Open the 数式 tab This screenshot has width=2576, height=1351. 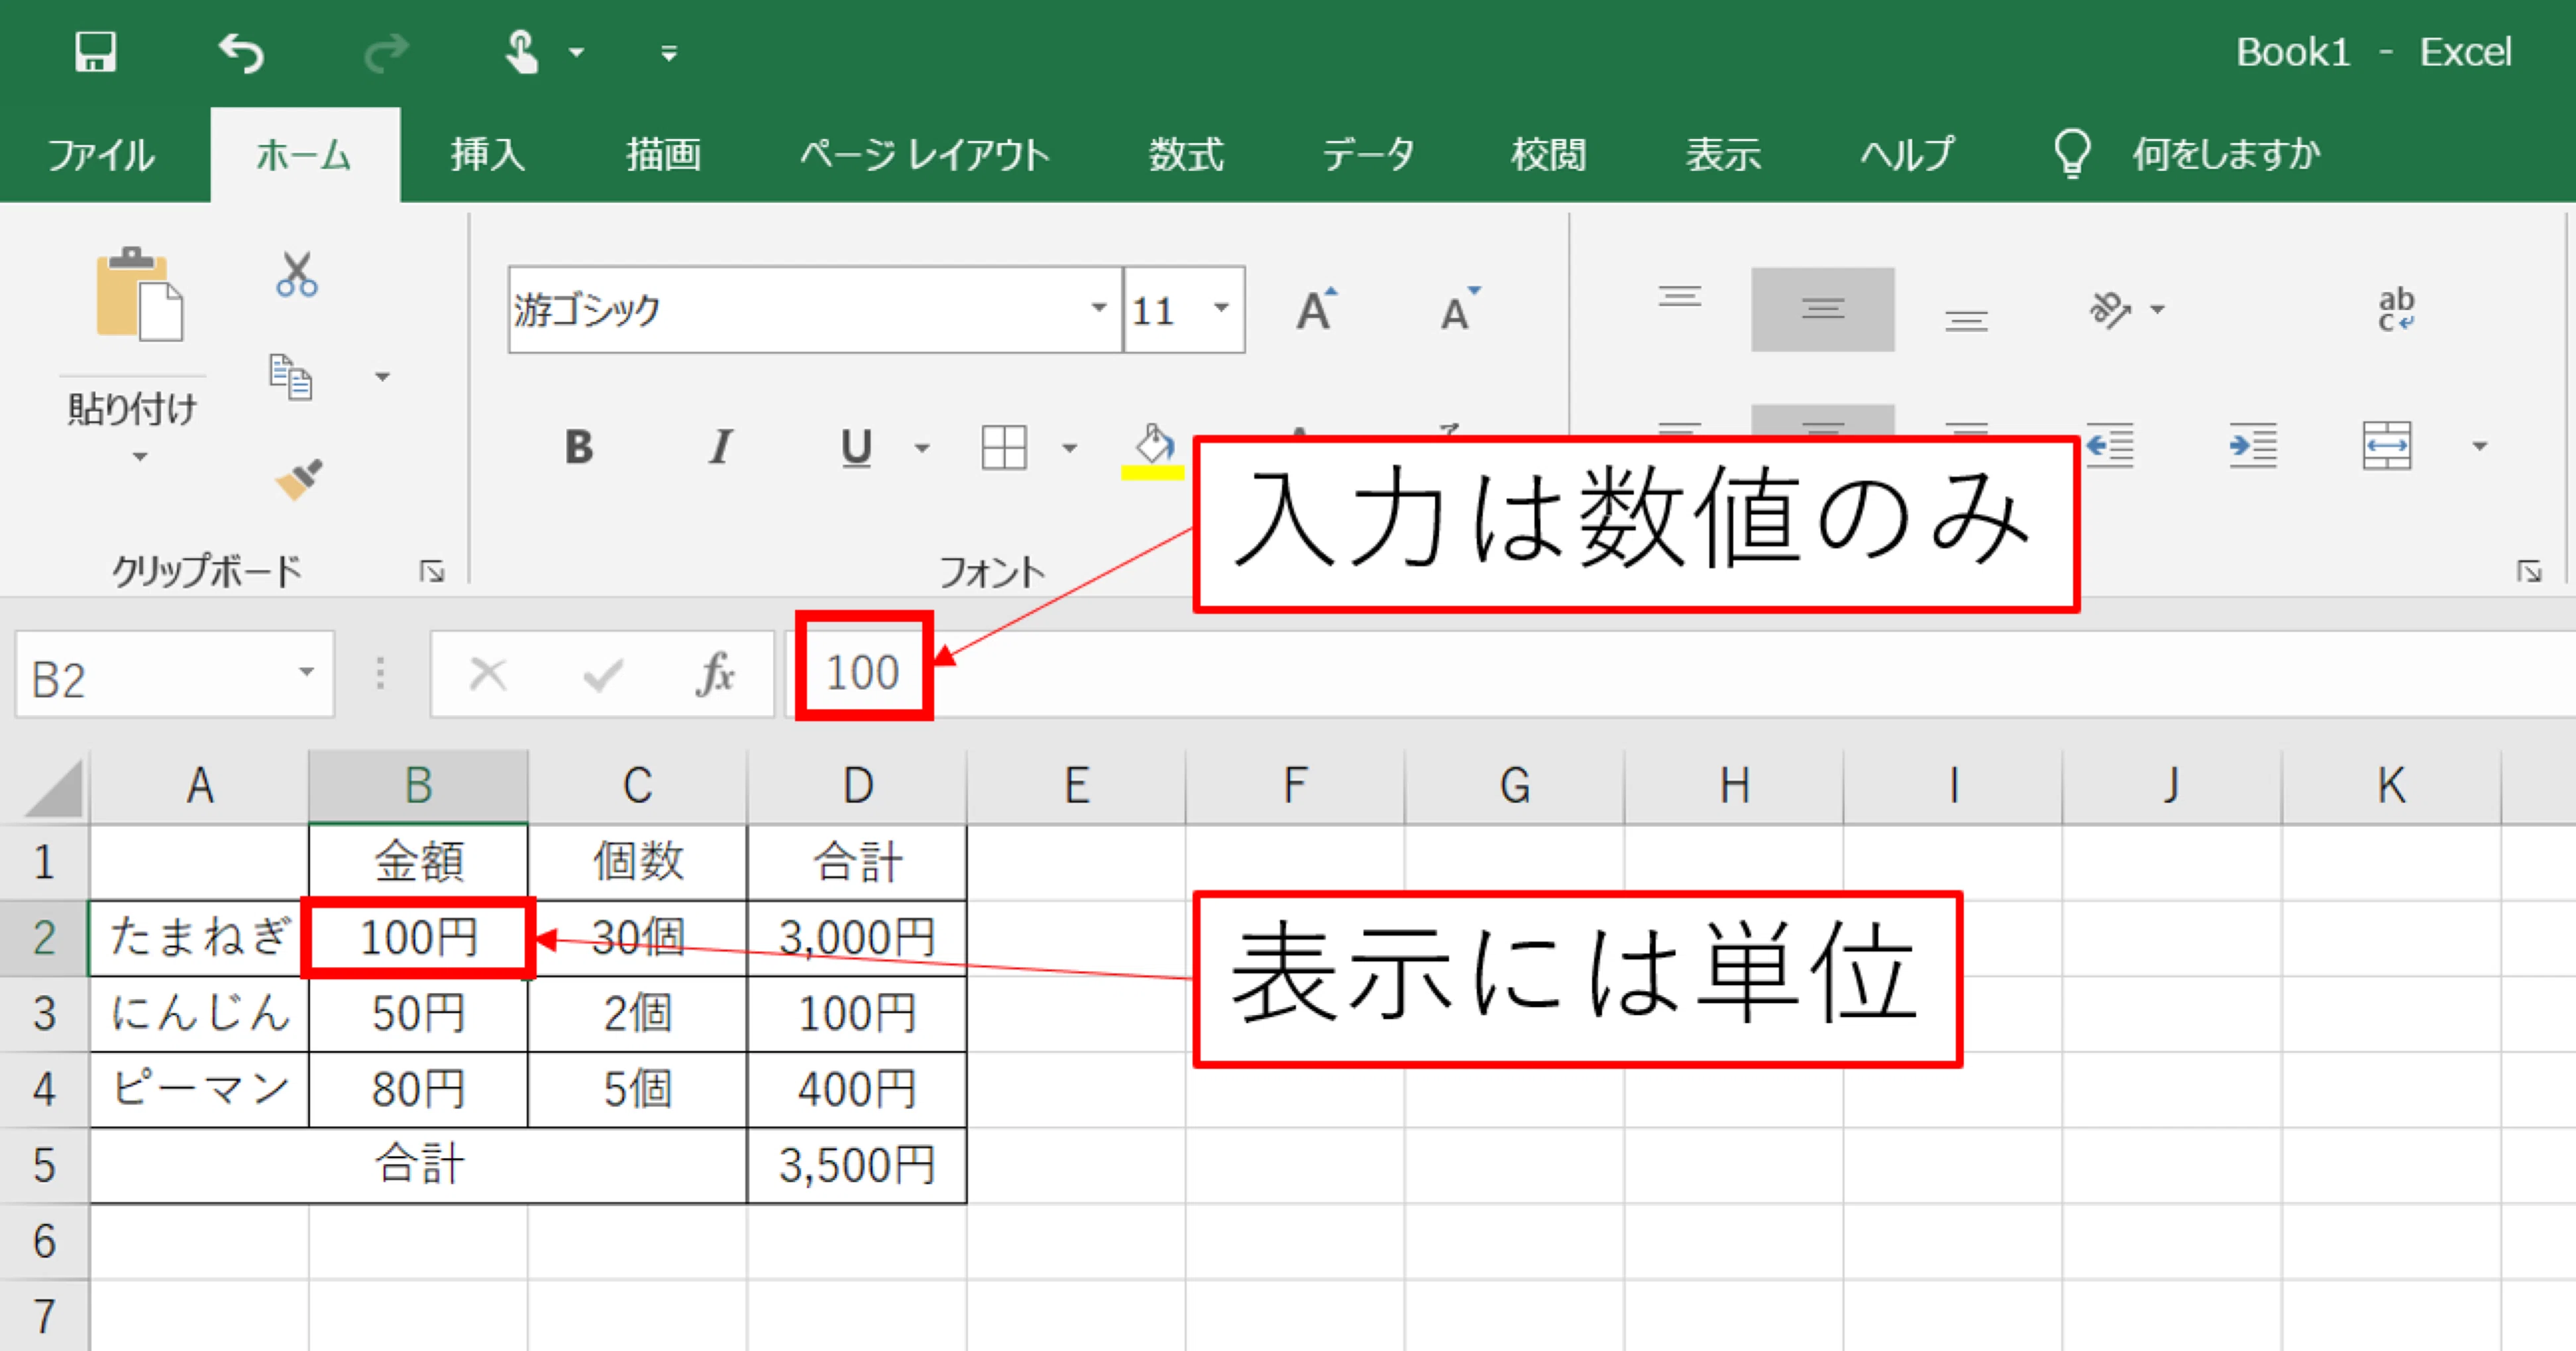pyautogui.click(x=1186, y=155)
